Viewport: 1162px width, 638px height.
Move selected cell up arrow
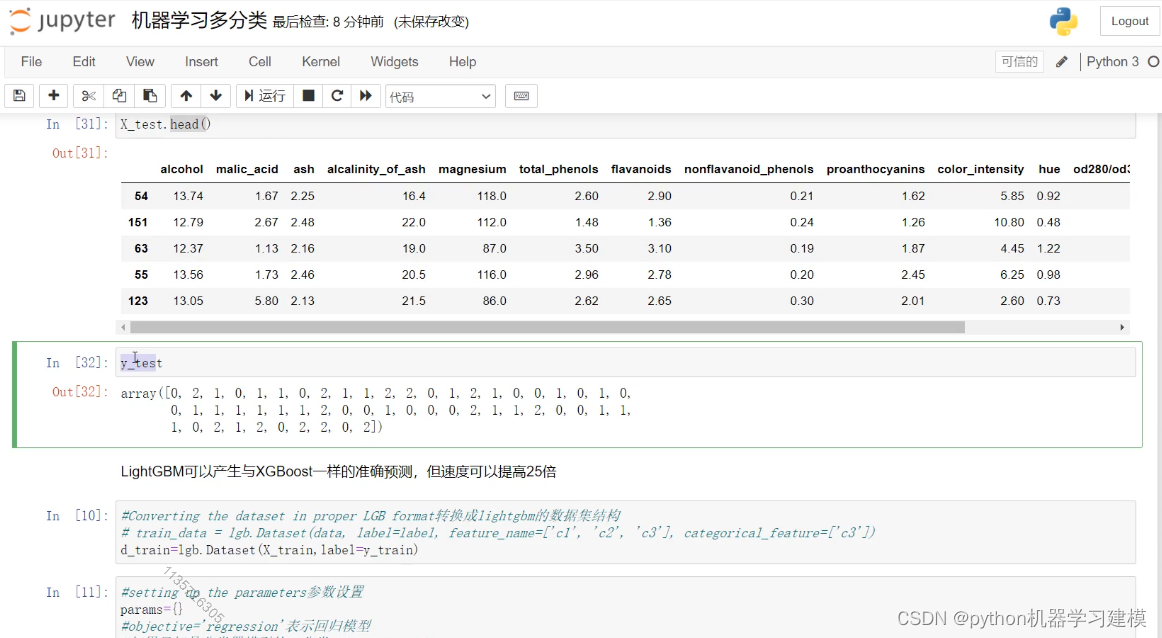[x=186, y=96]
